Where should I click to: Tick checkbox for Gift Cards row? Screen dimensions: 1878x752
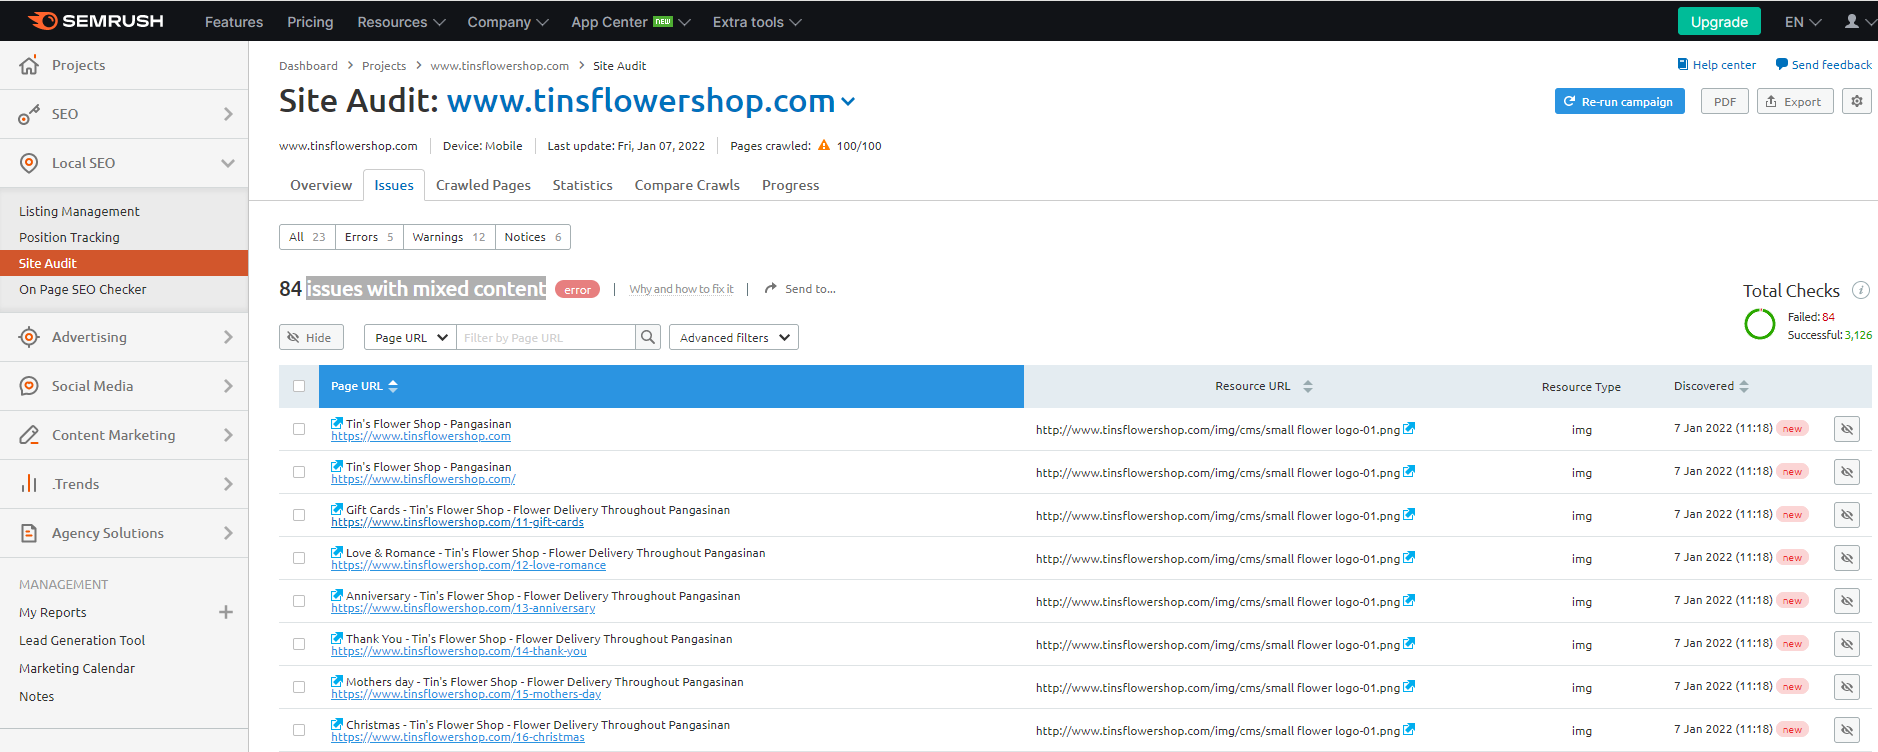299,515
